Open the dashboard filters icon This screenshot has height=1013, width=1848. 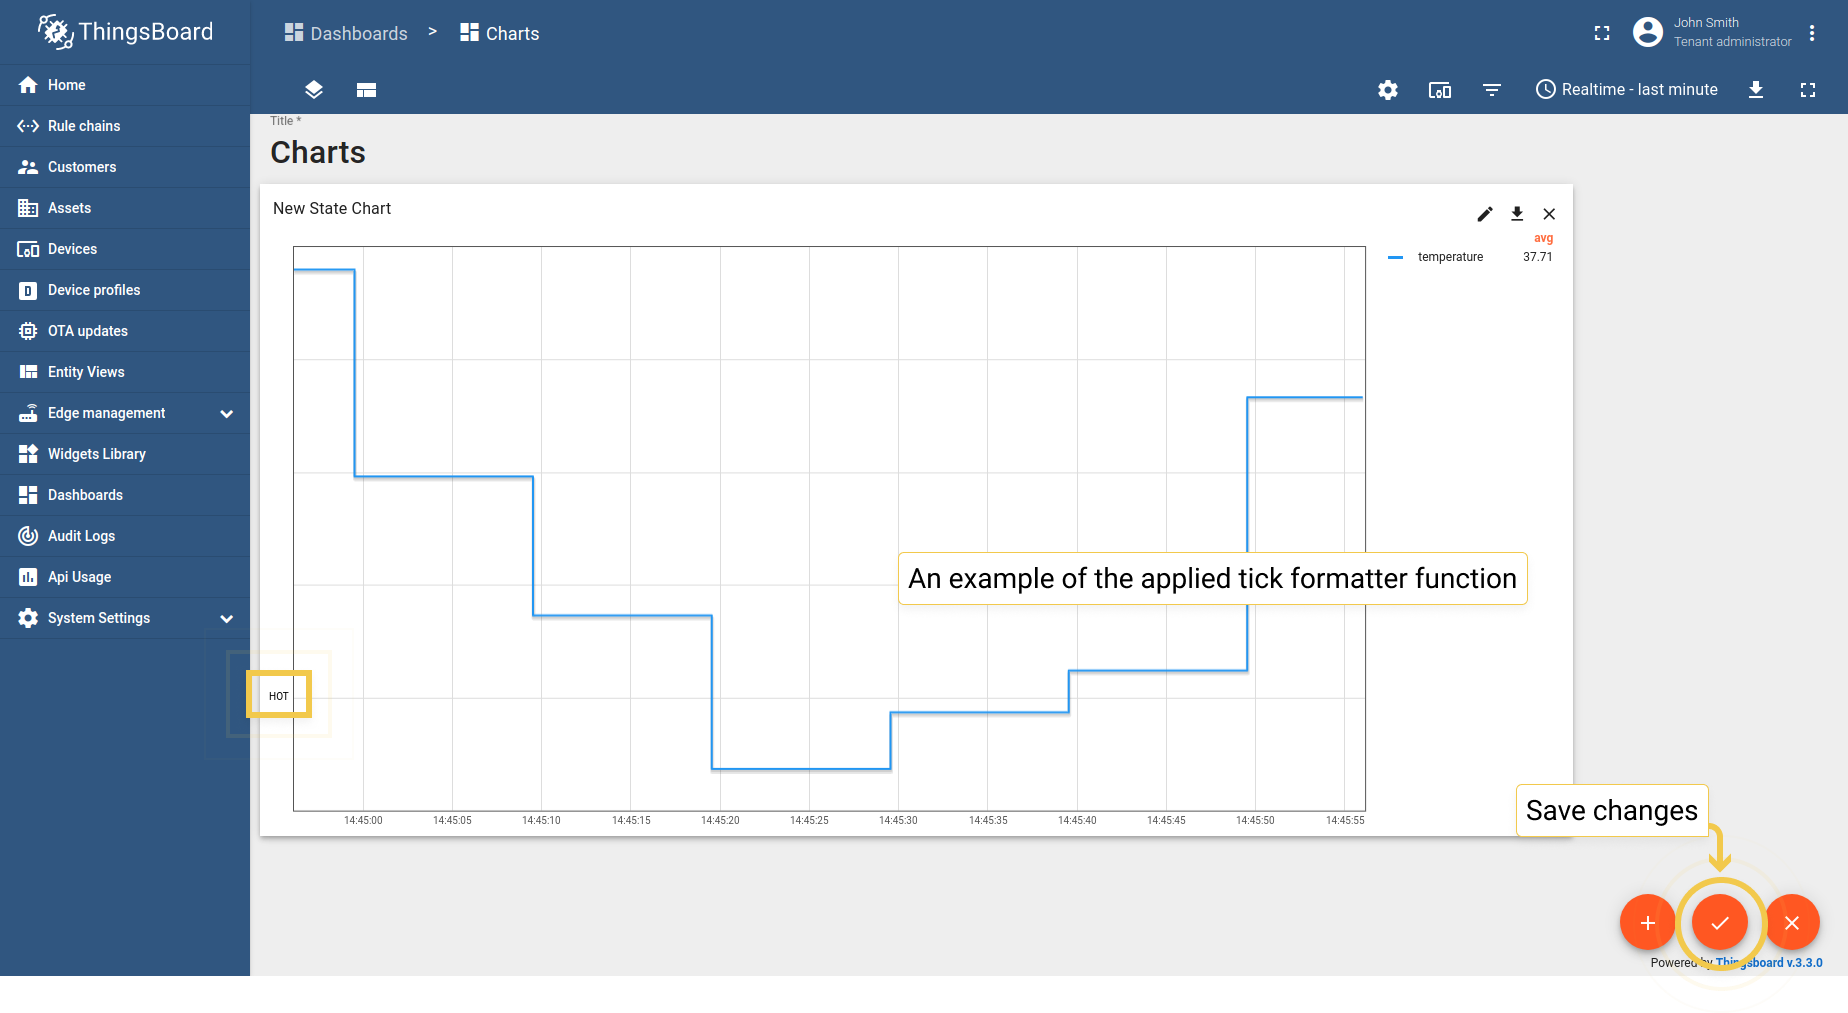point(1492,90)
